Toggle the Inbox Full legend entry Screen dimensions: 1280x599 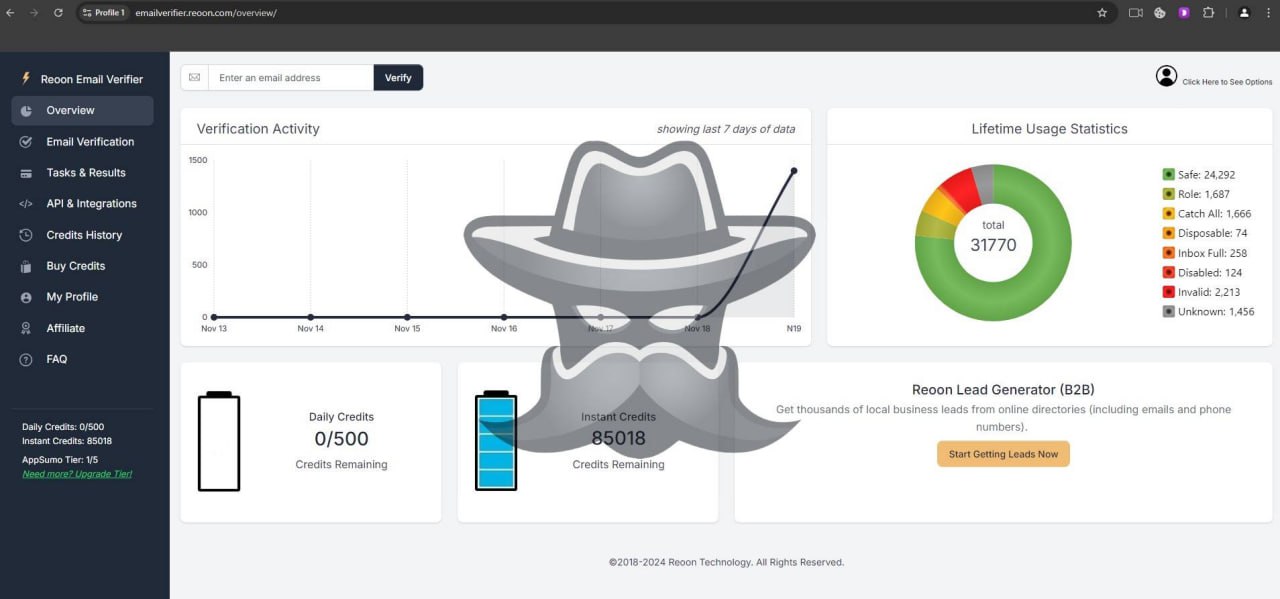[x=1204, y=253]
